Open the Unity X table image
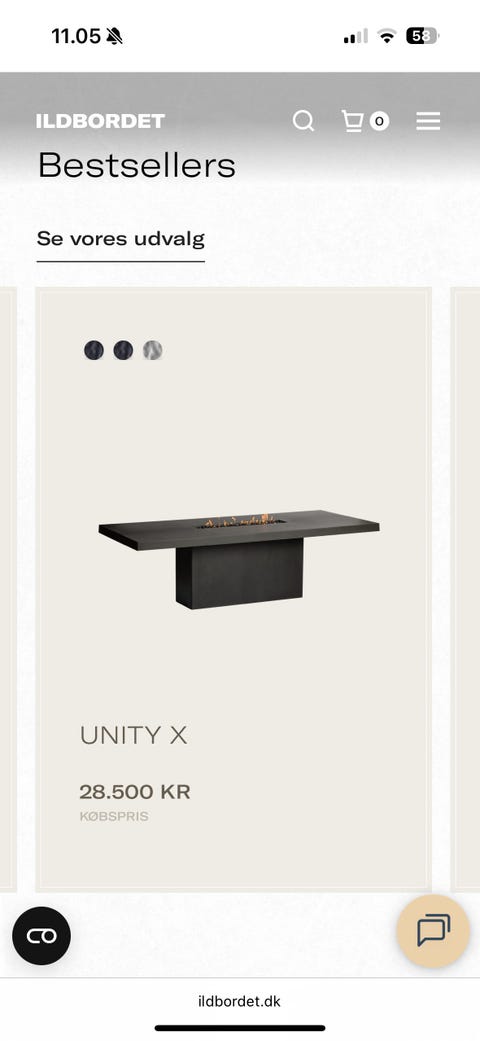The image size is (480, 1041). 239,559
